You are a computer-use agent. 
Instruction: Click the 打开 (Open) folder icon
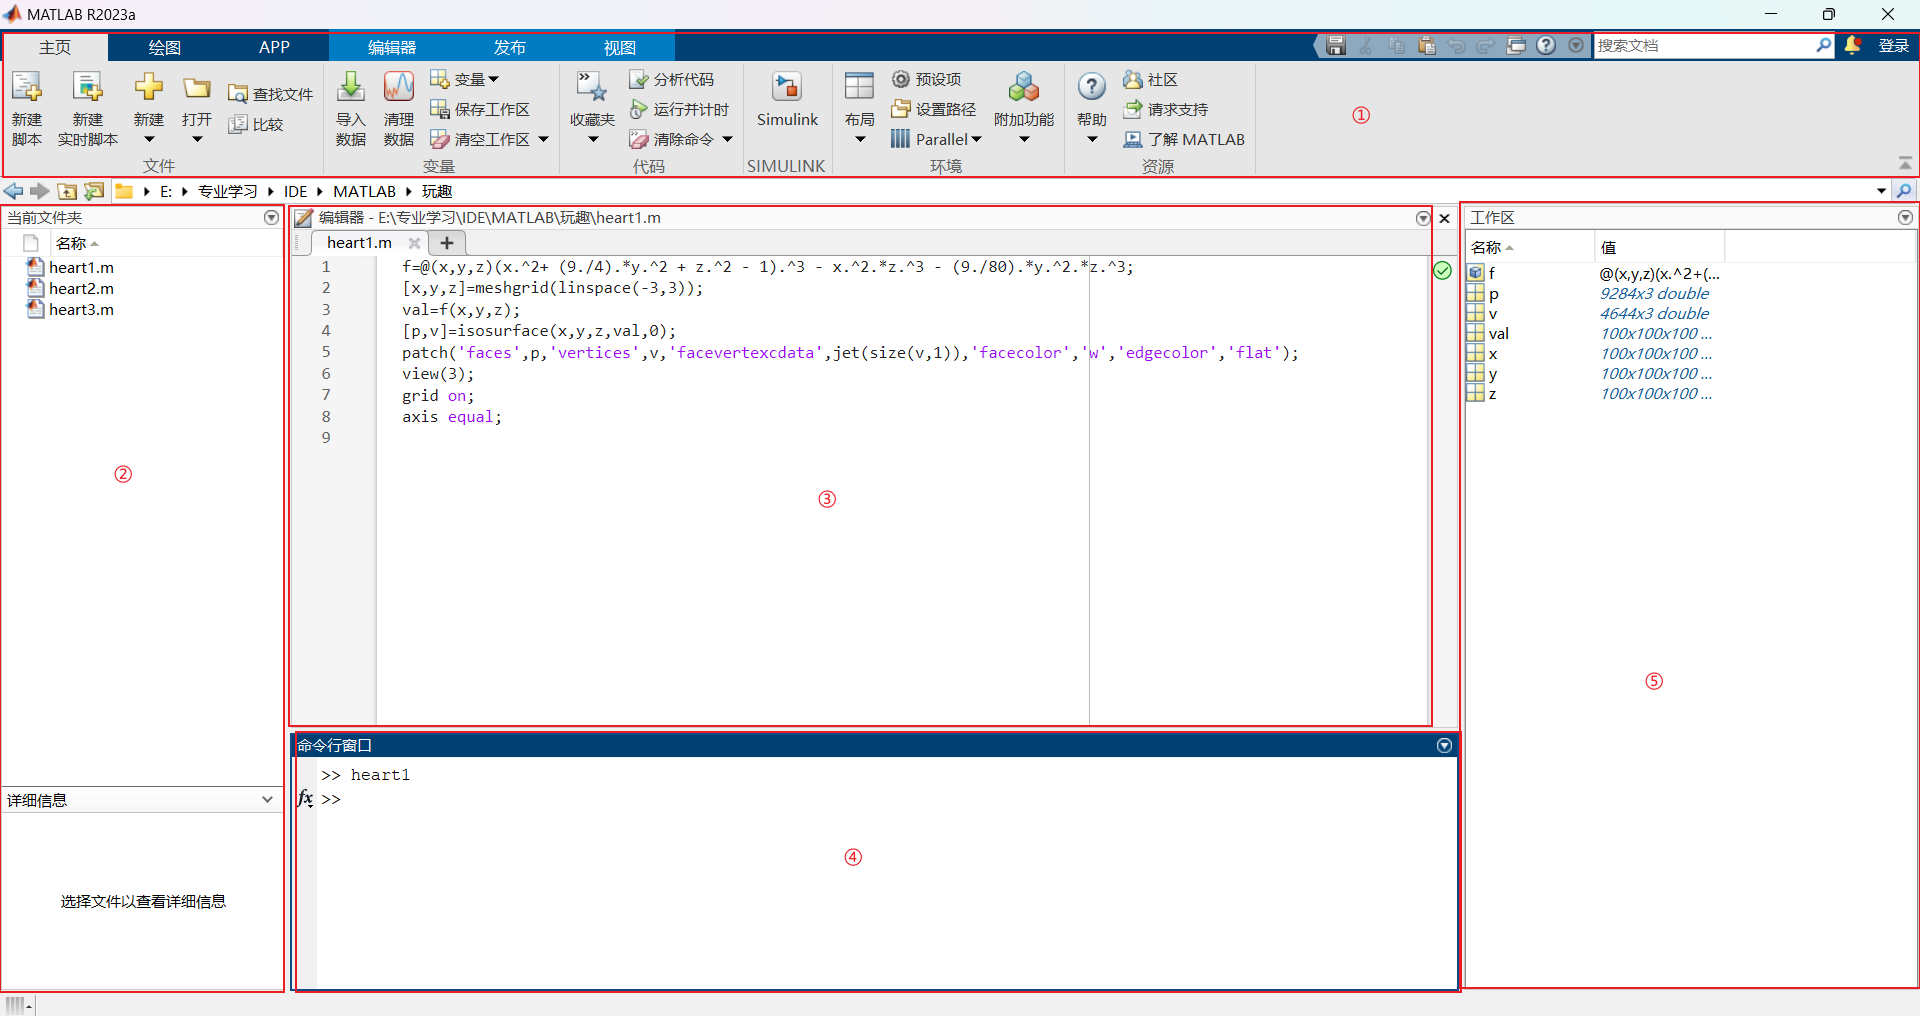click(197, 88)
